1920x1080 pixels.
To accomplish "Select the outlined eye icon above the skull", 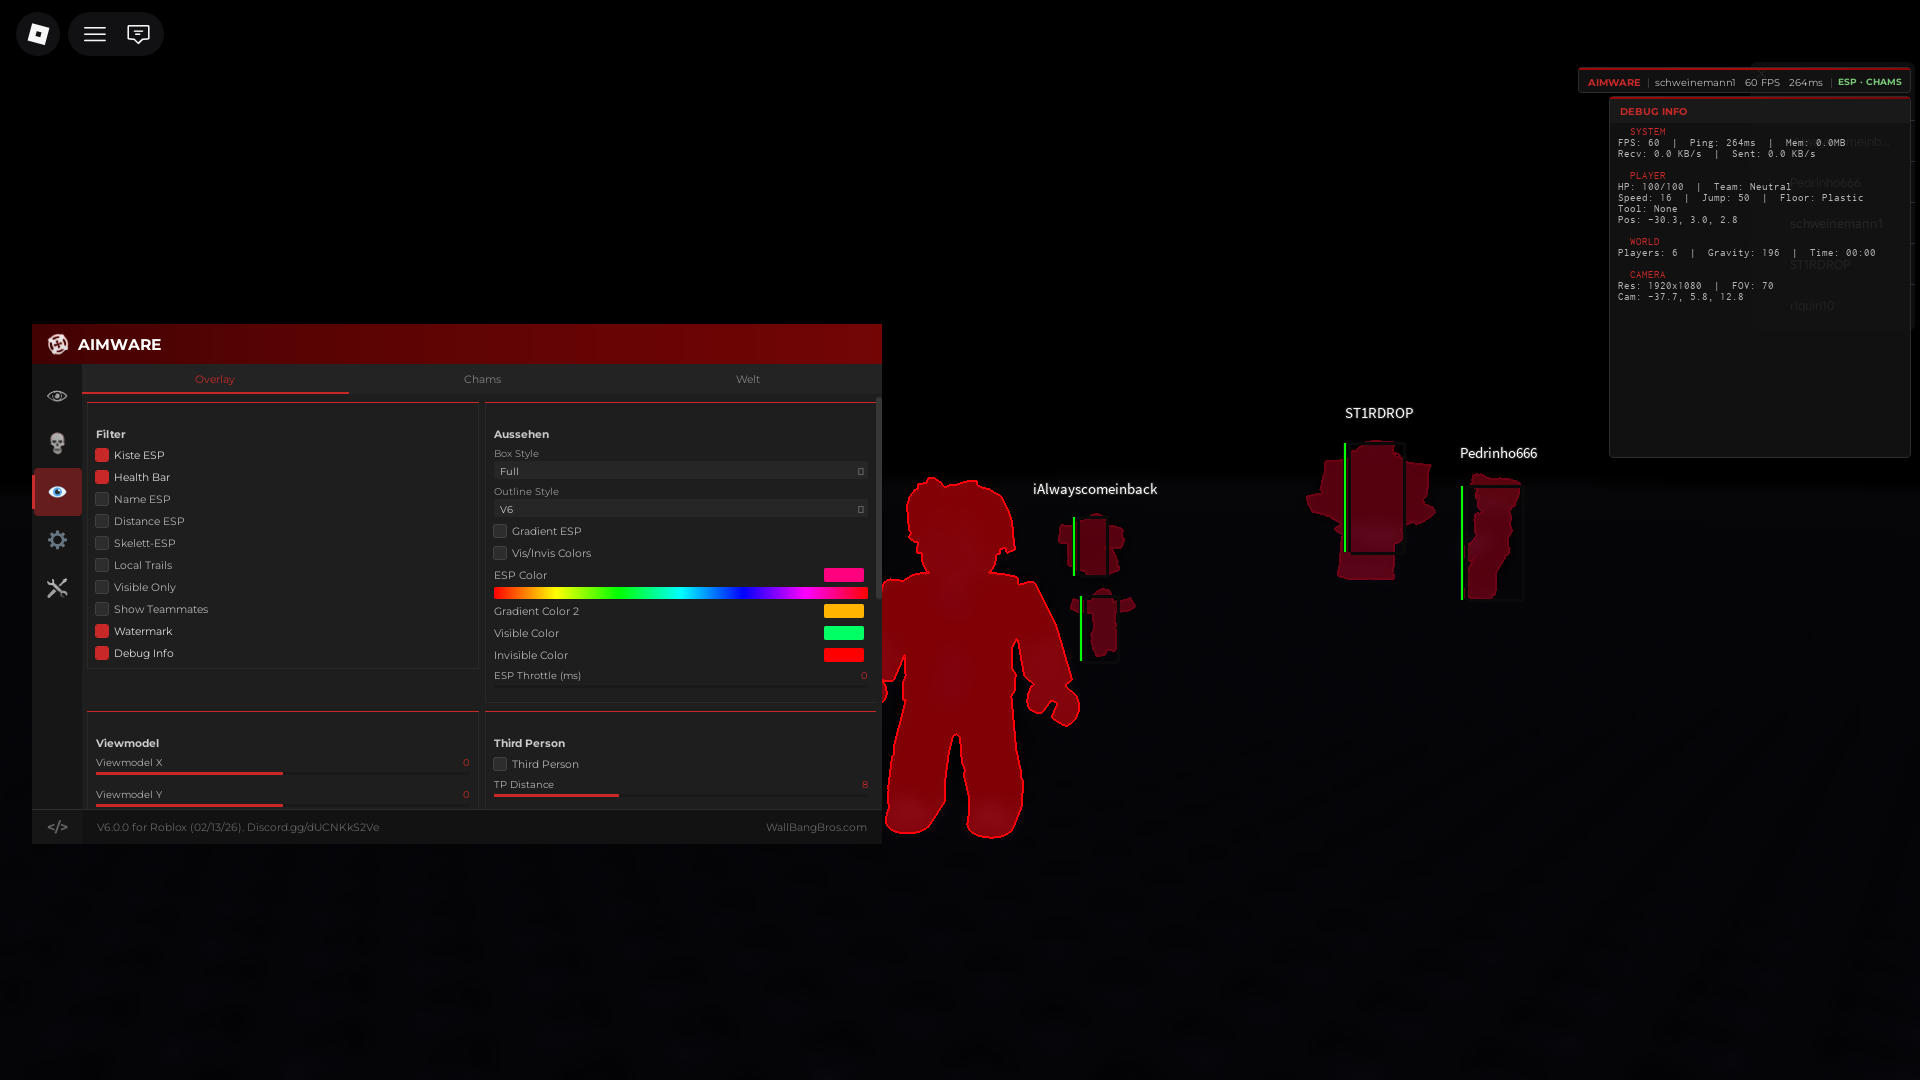I will point(57,396).
